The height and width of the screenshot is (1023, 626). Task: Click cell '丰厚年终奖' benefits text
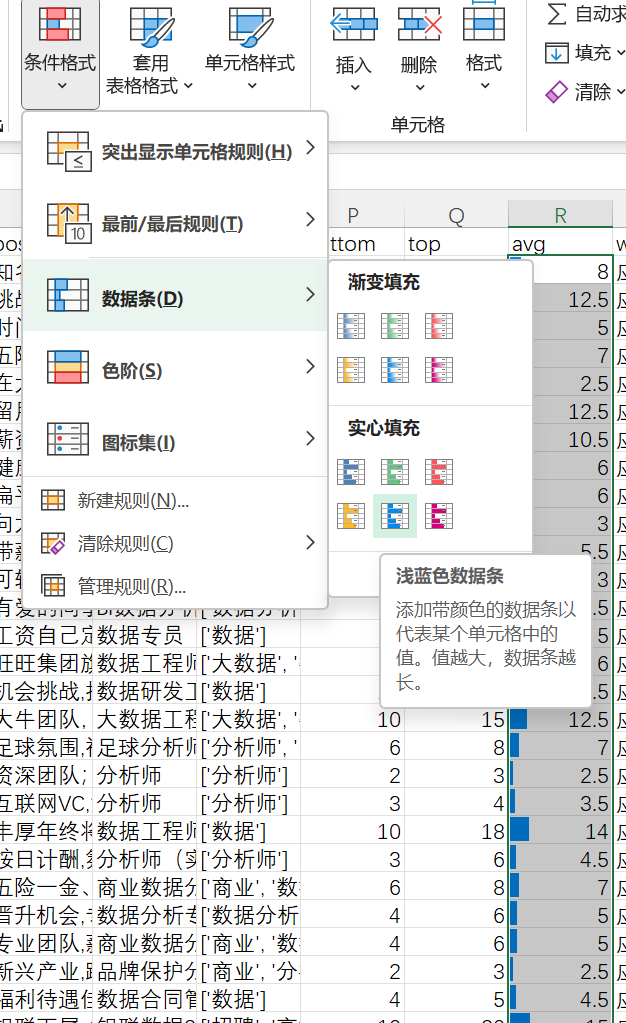pyautogui.click(x=46, y=831)
